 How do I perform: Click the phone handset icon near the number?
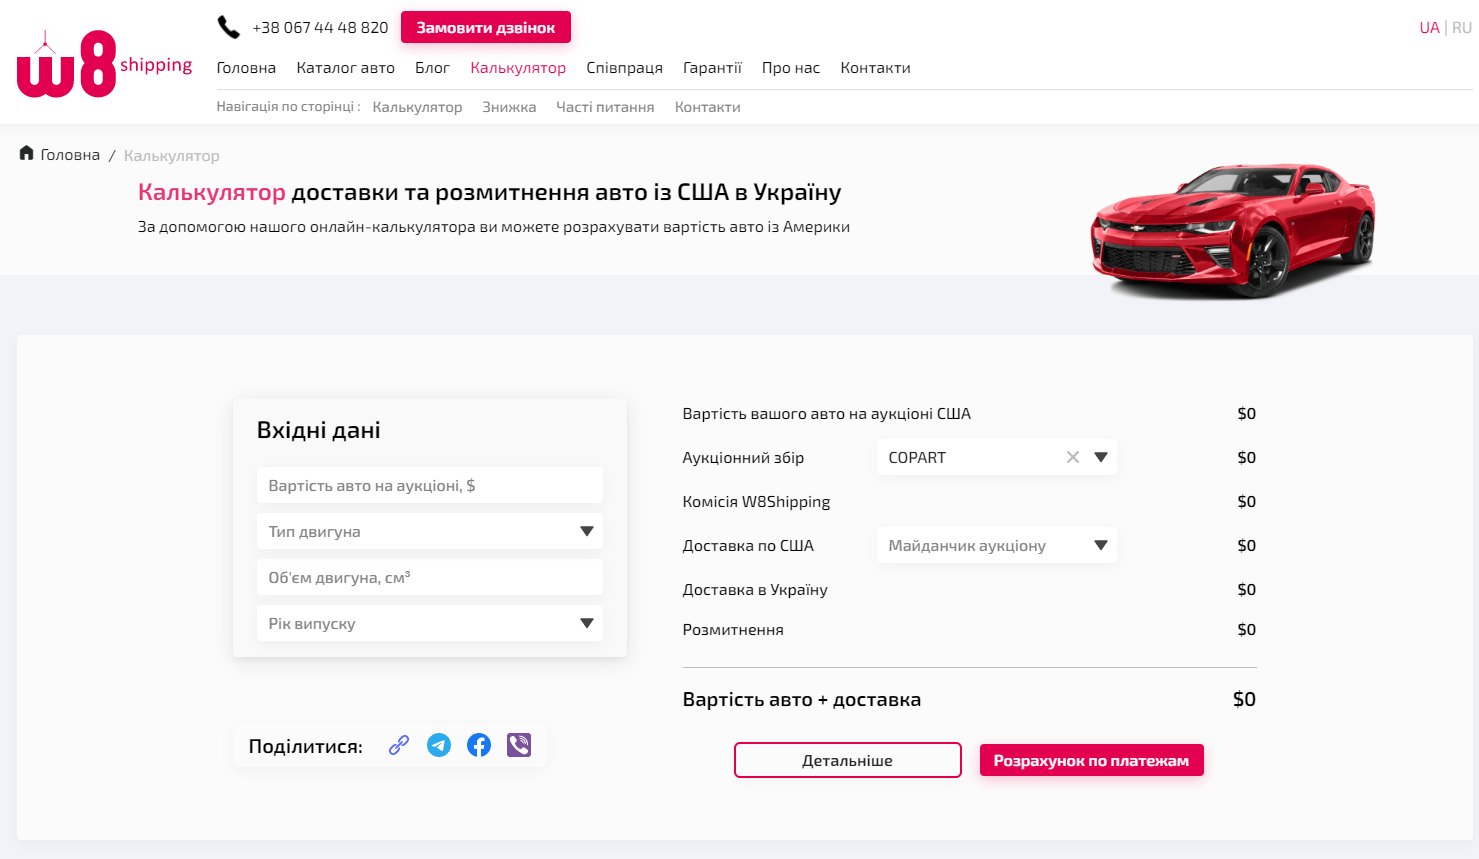tap(229, 26)
